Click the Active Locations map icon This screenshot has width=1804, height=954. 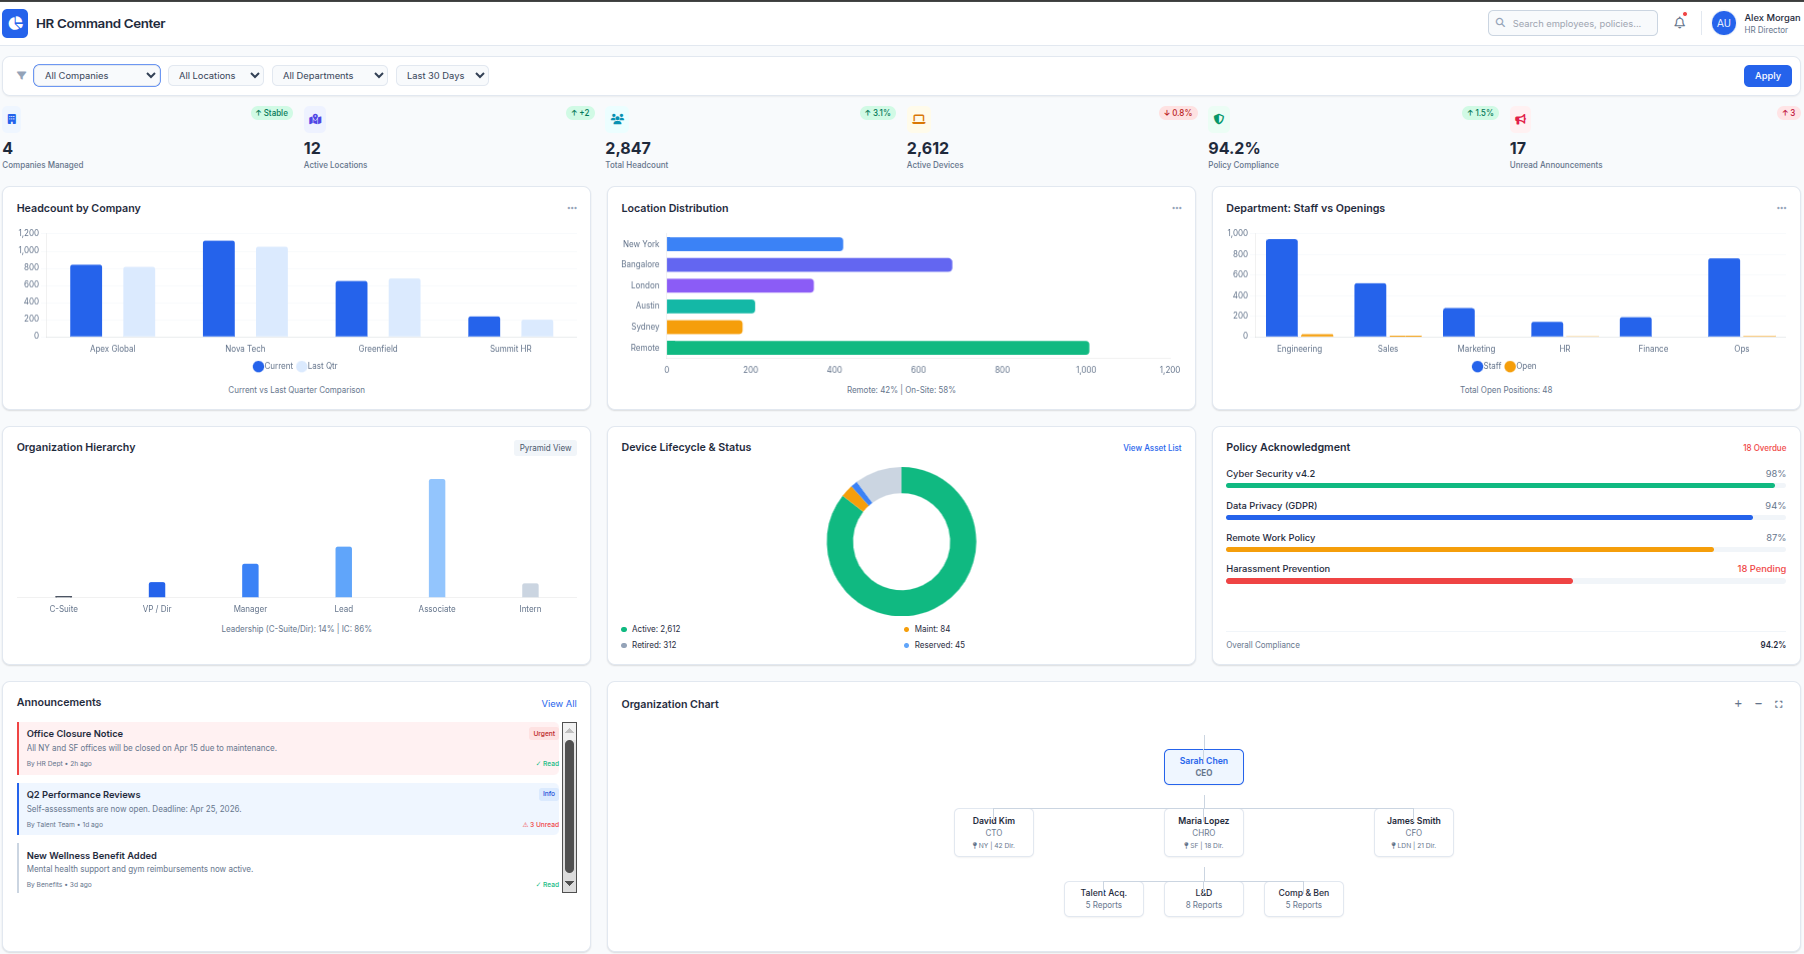[x=315, y=119]
